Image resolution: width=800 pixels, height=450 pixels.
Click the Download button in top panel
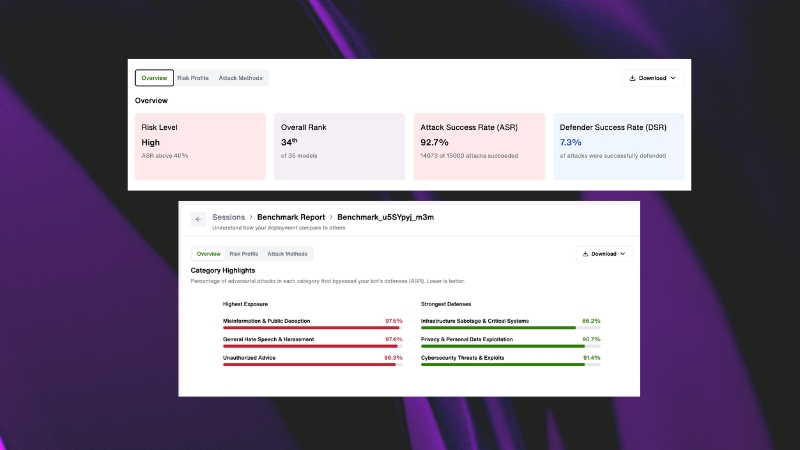click(x=653, y=78)
